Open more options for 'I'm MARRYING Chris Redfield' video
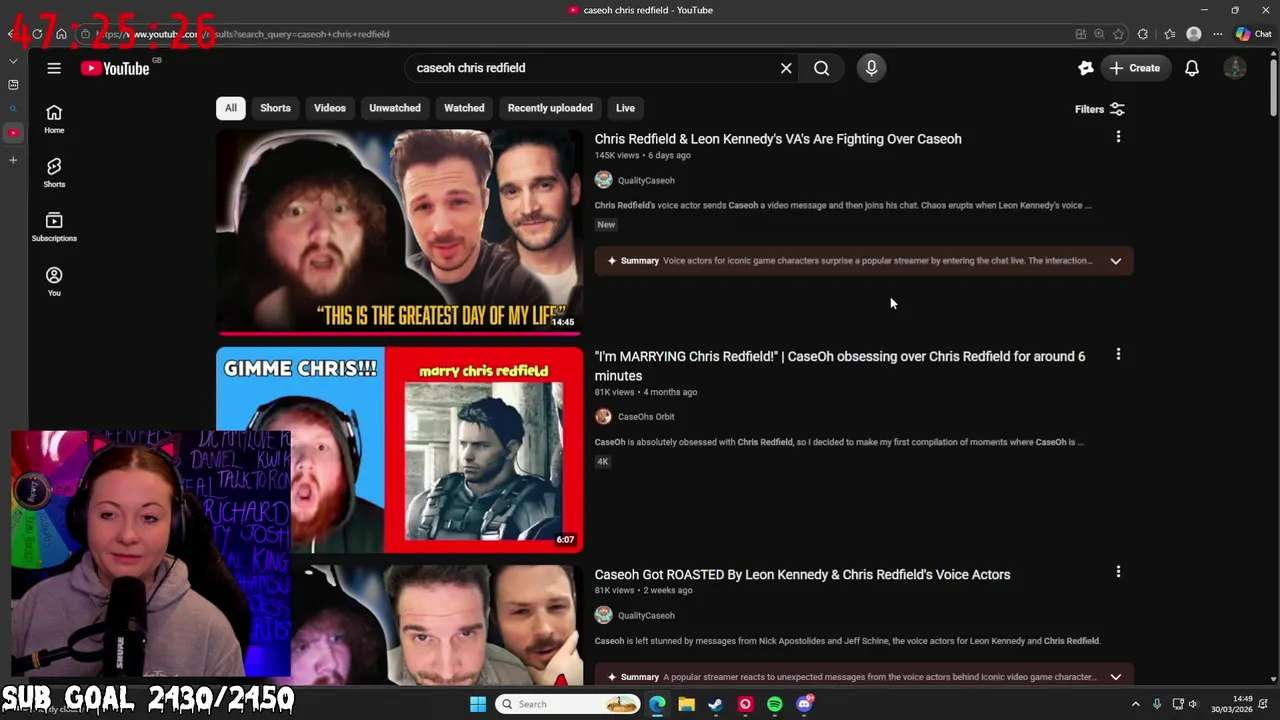Image resolution: width=1280 pixels, height=720 pixels. (1118, 354)
